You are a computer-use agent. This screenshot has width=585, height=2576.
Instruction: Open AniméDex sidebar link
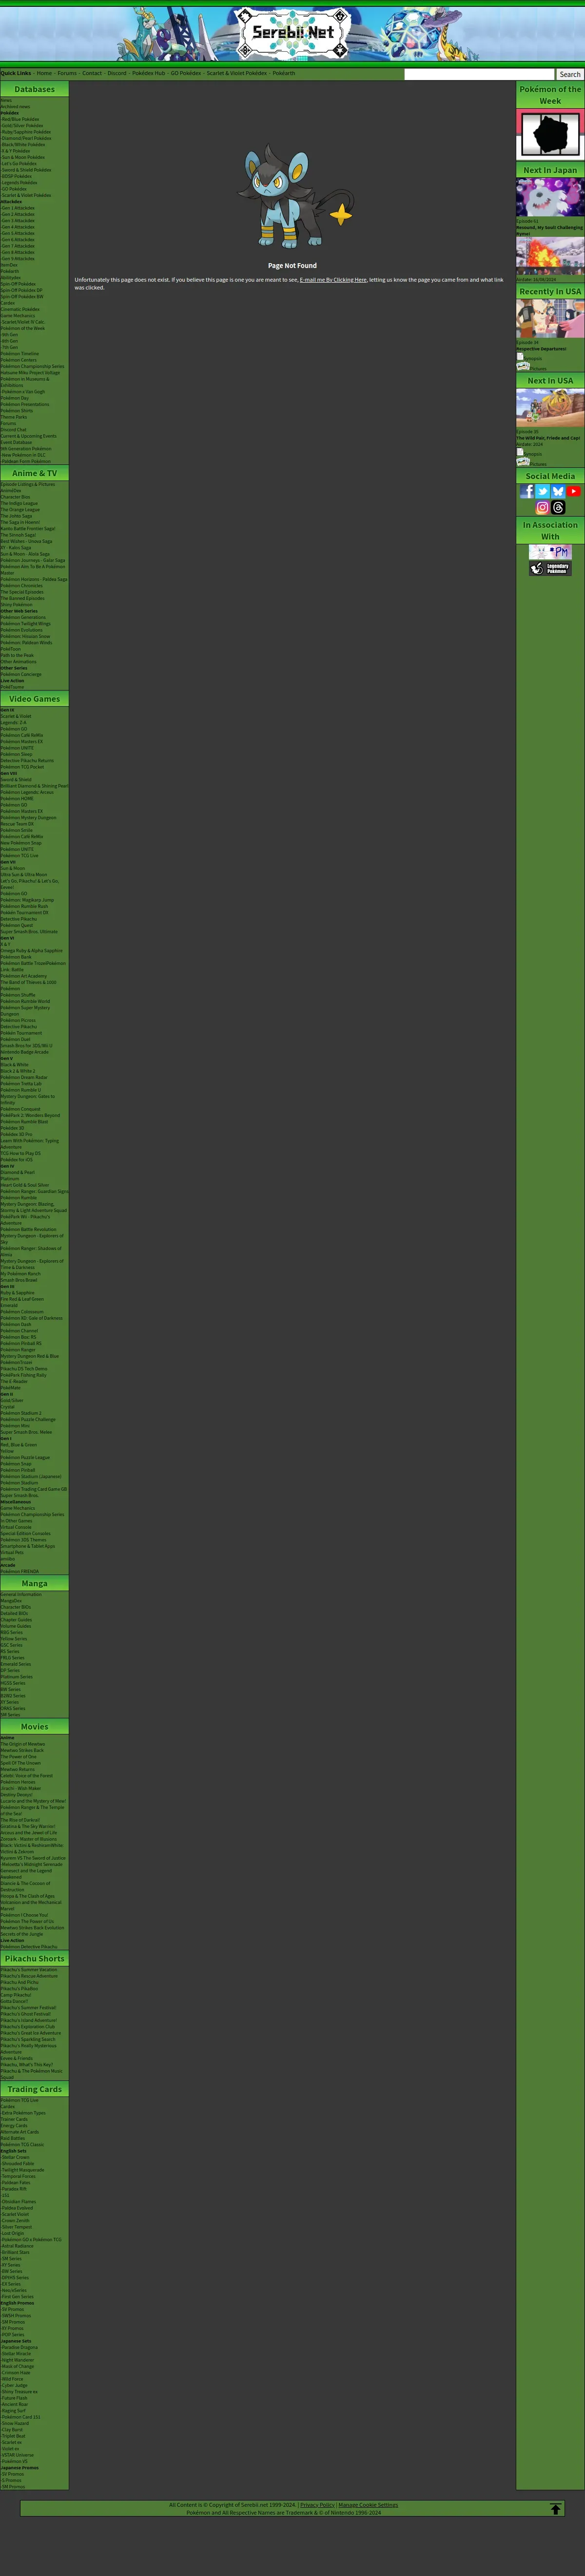(x=10, y=491)
